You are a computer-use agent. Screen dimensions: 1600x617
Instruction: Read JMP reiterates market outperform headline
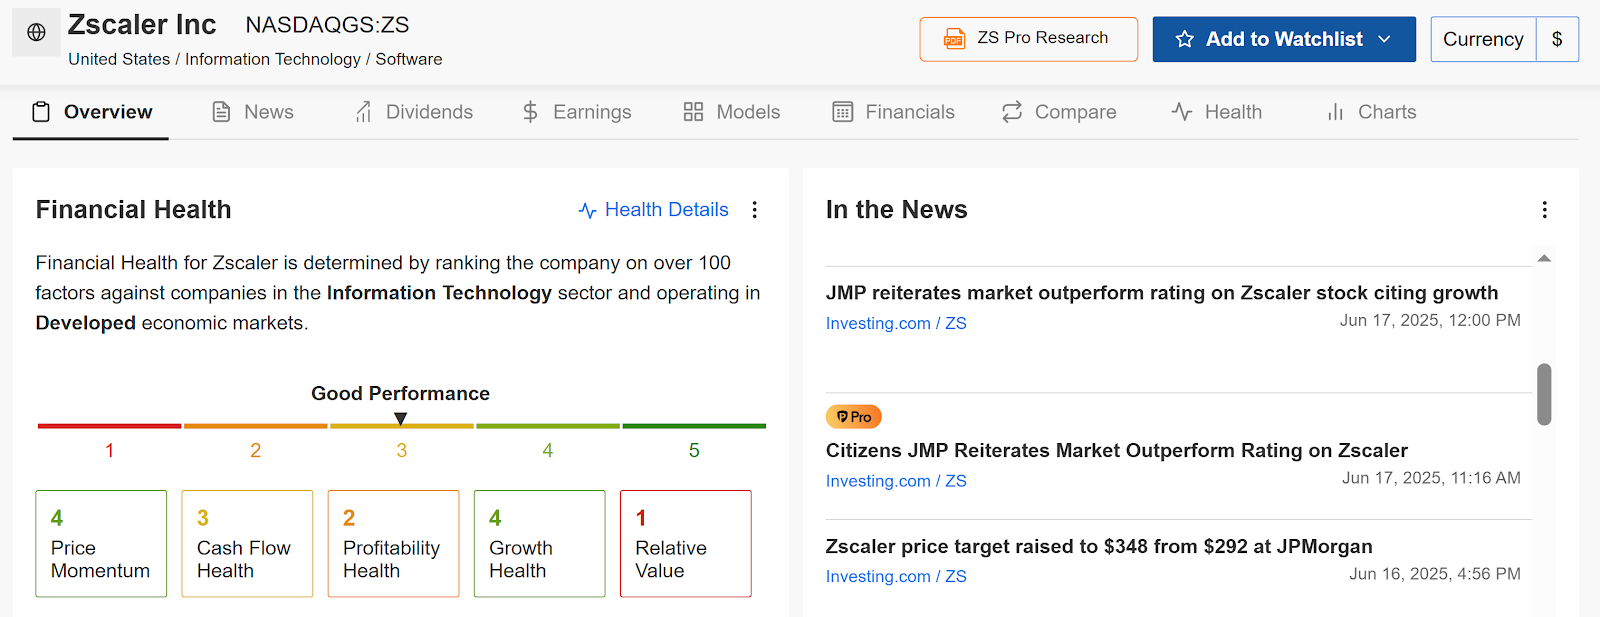(1162, 293)
